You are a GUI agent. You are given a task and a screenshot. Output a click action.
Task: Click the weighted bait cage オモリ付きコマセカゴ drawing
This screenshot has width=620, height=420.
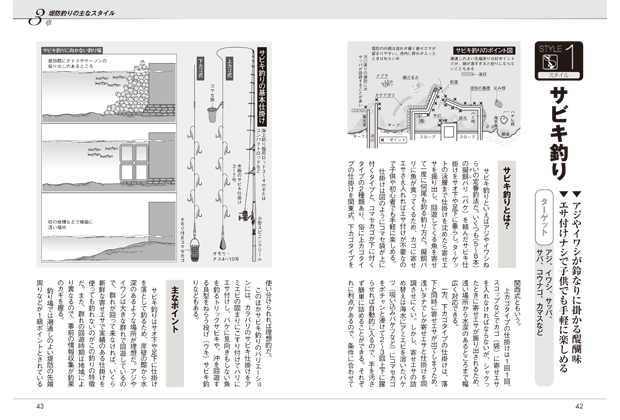pyautogui.click(x=195, y=249)
